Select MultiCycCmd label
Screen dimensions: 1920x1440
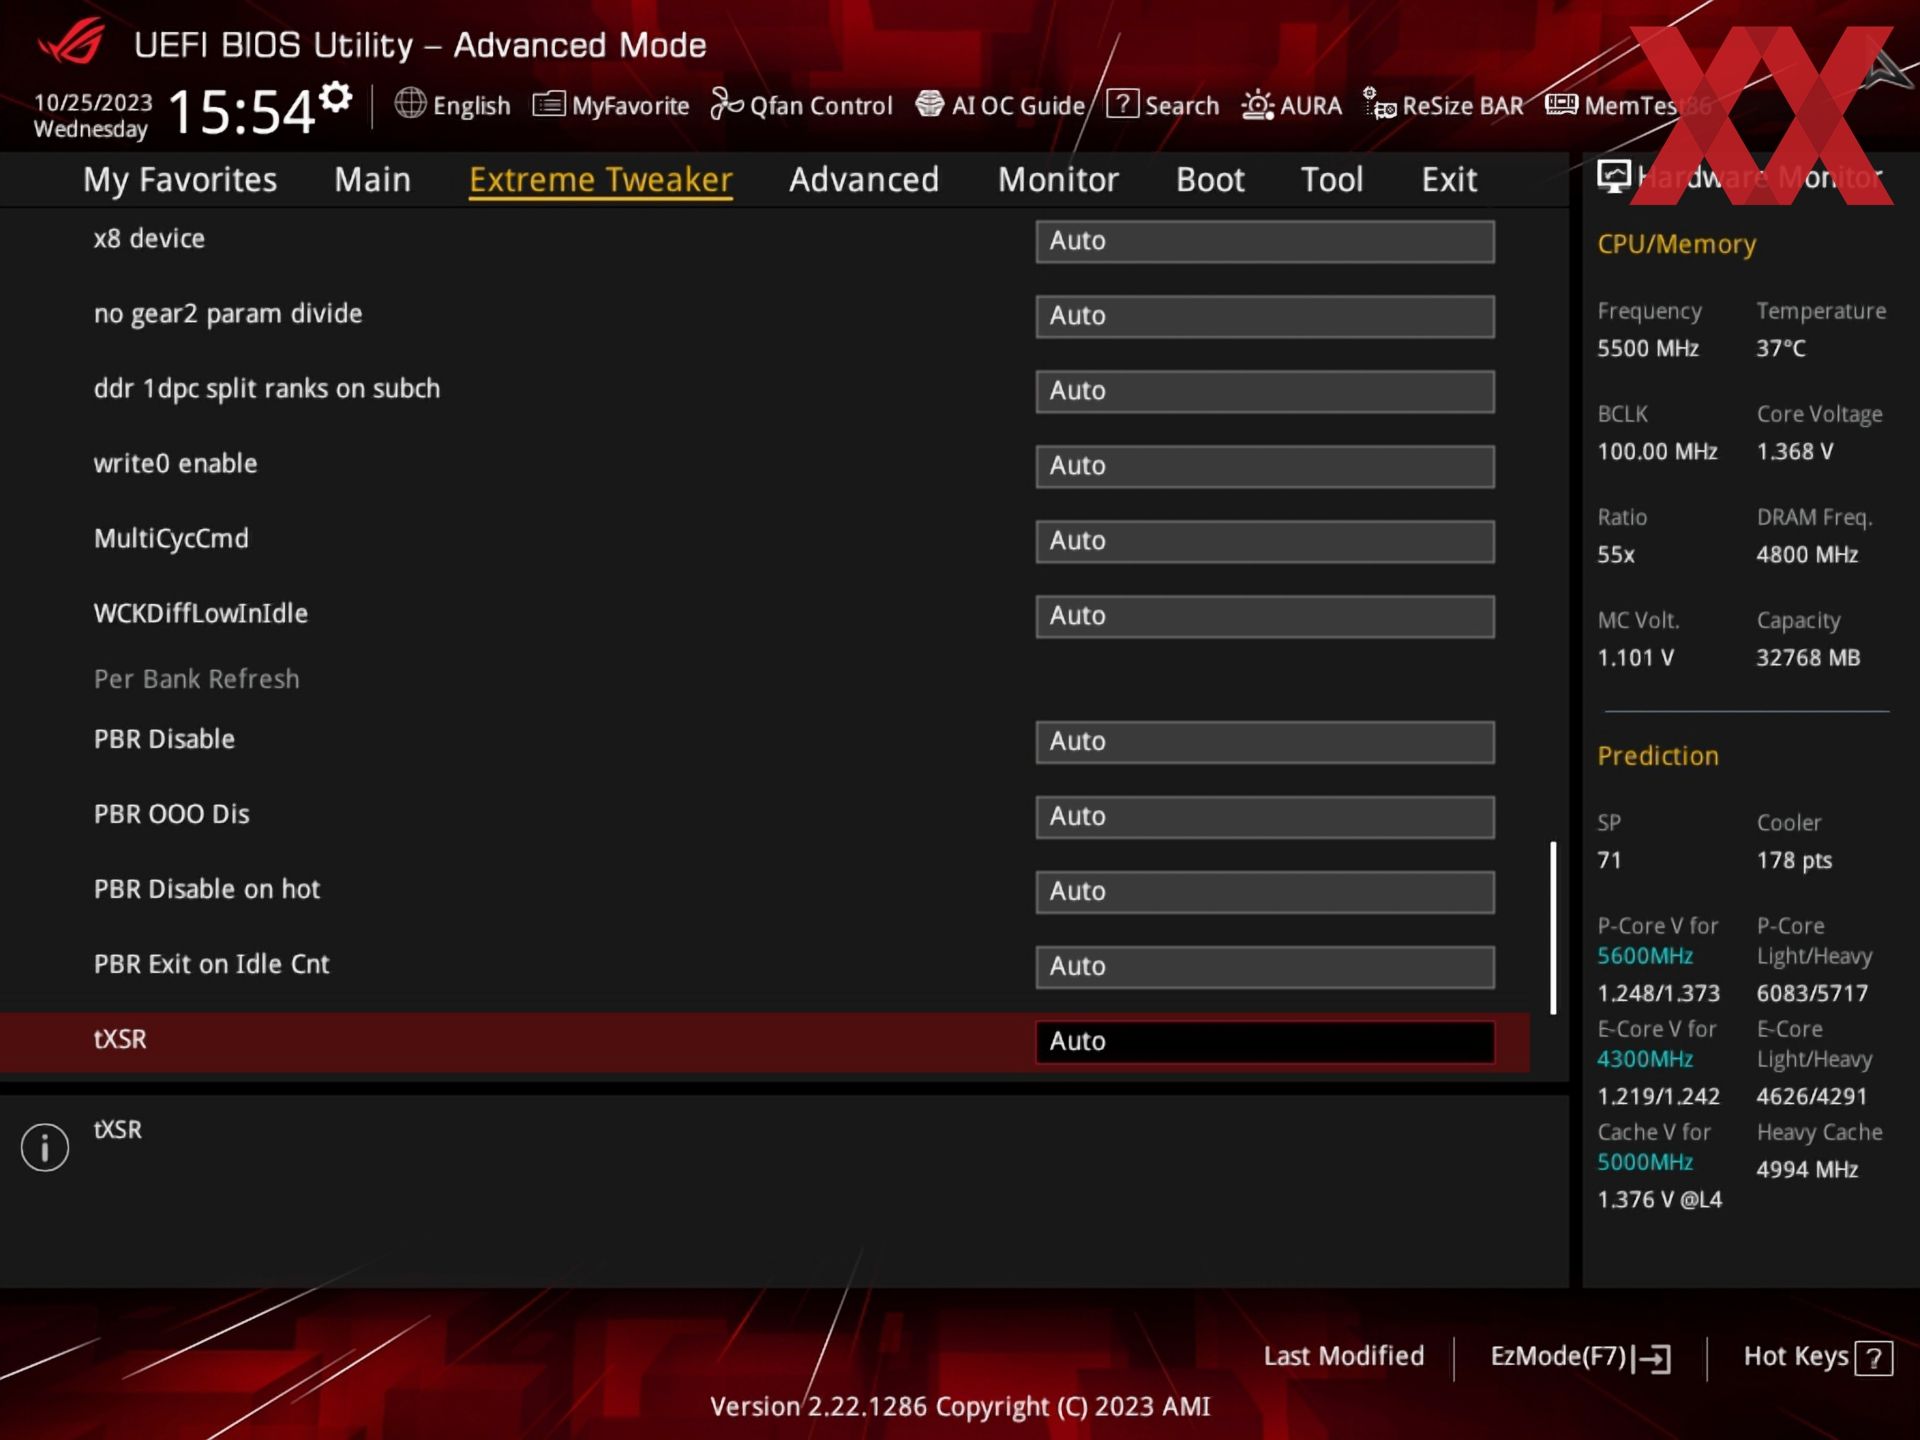[x=171, y=539]
